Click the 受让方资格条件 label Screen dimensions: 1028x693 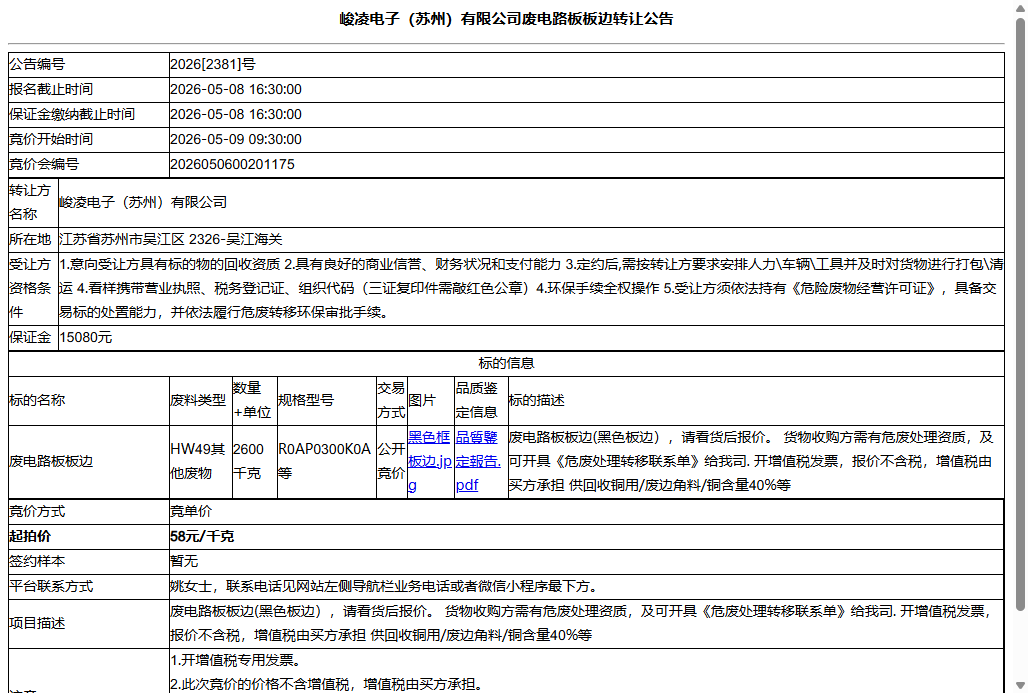(30, 288)
